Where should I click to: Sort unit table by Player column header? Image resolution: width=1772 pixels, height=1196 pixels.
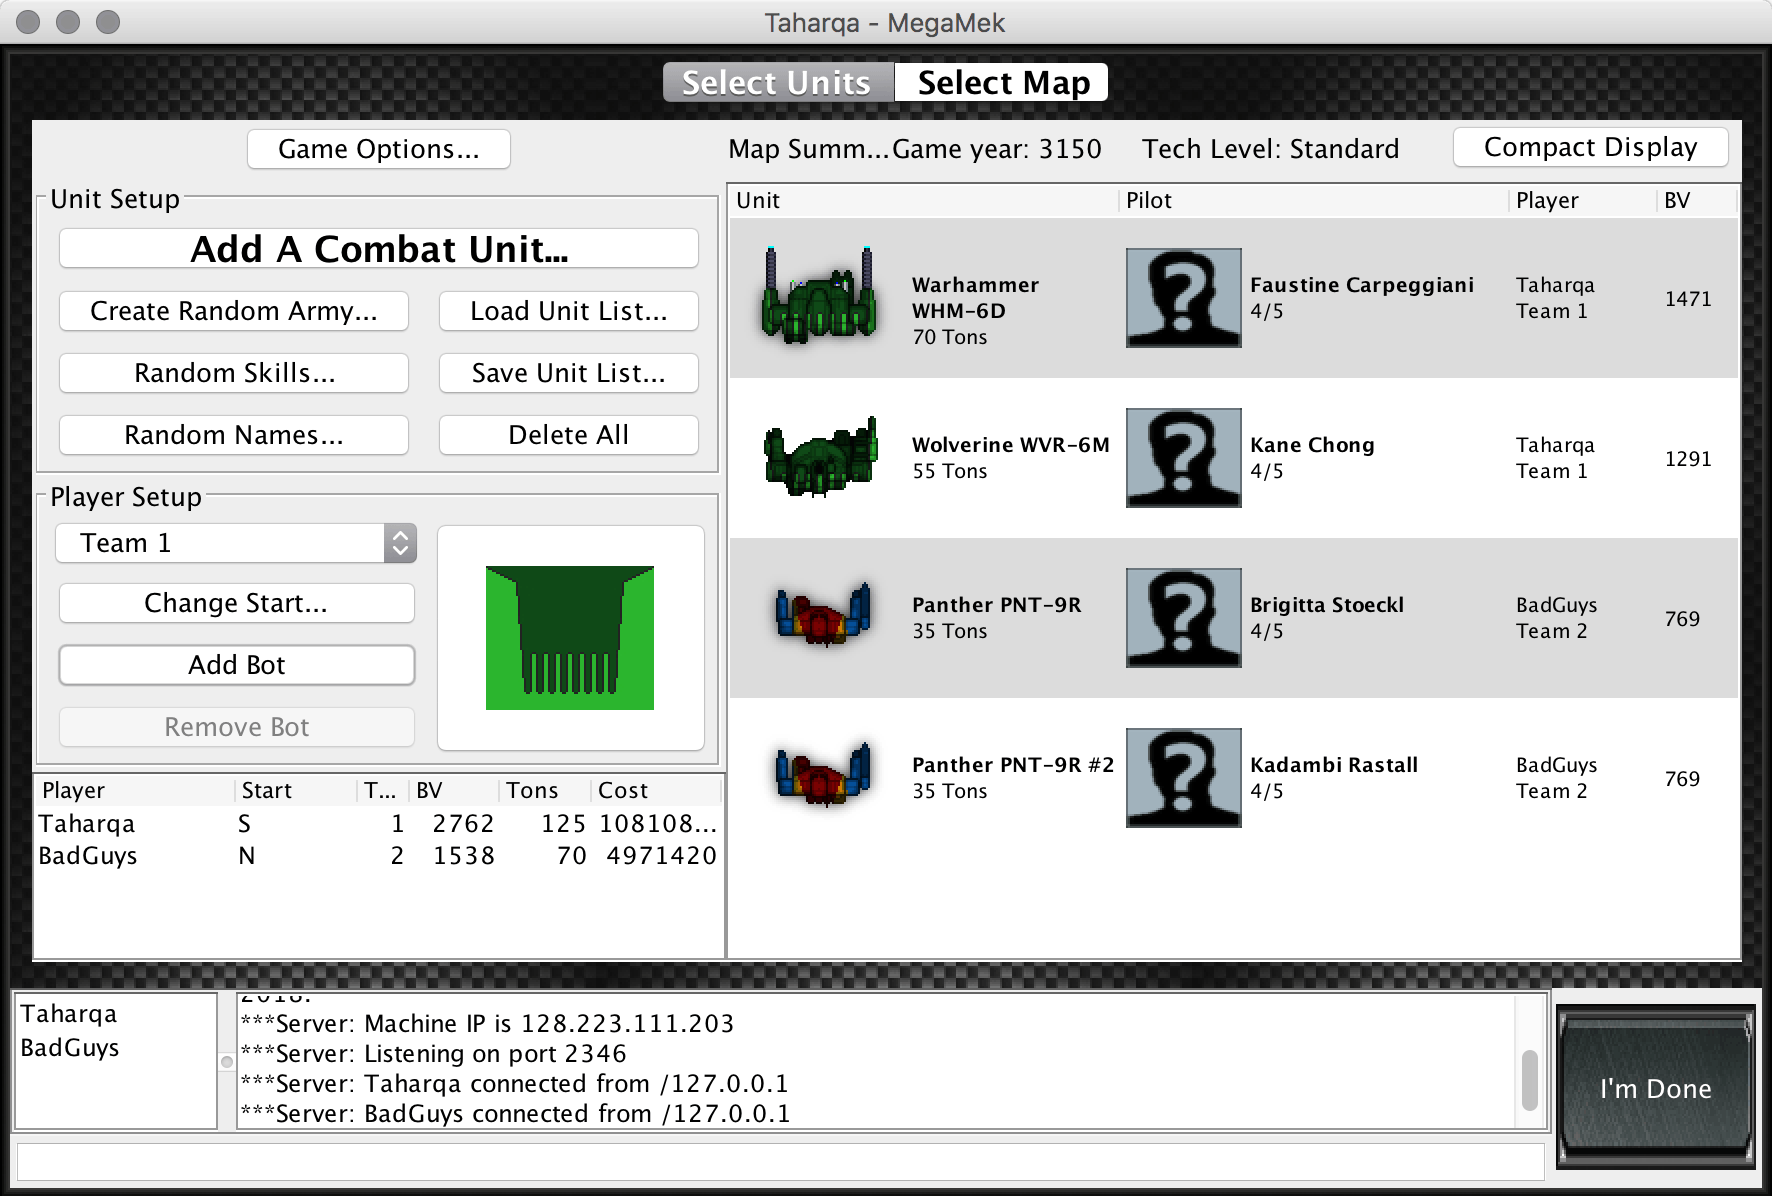click(1582, 200)
